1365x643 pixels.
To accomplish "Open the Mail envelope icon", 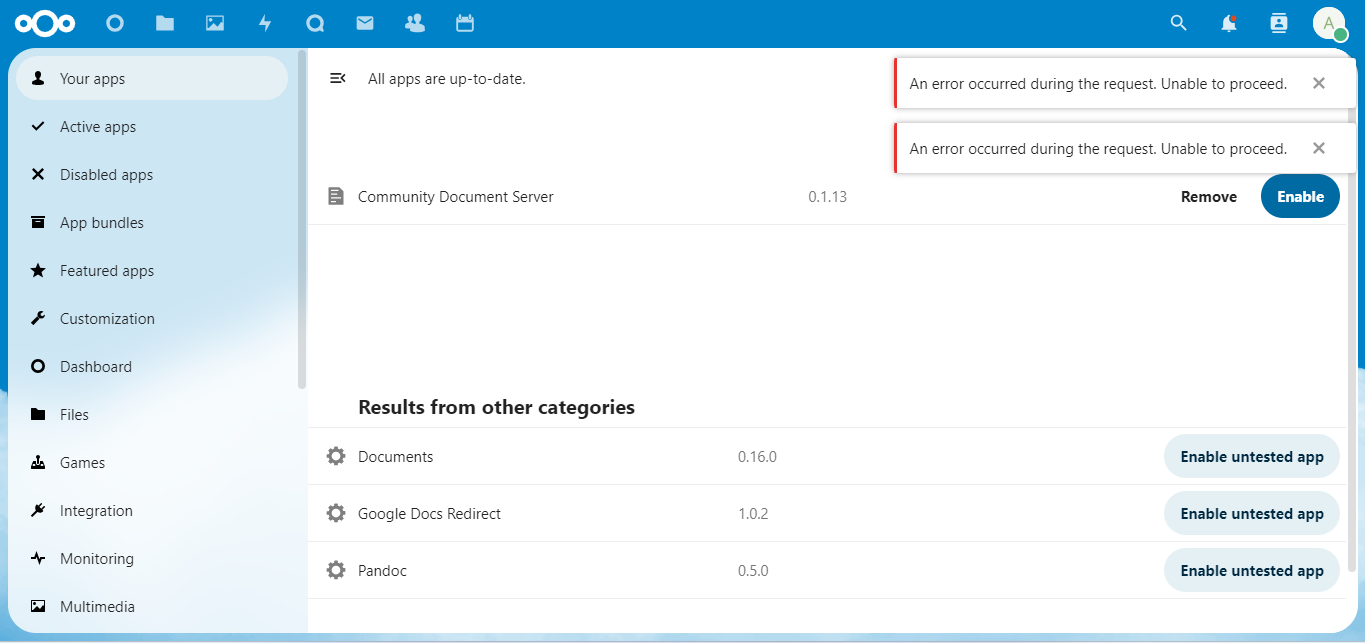I will tap(365, 23).
